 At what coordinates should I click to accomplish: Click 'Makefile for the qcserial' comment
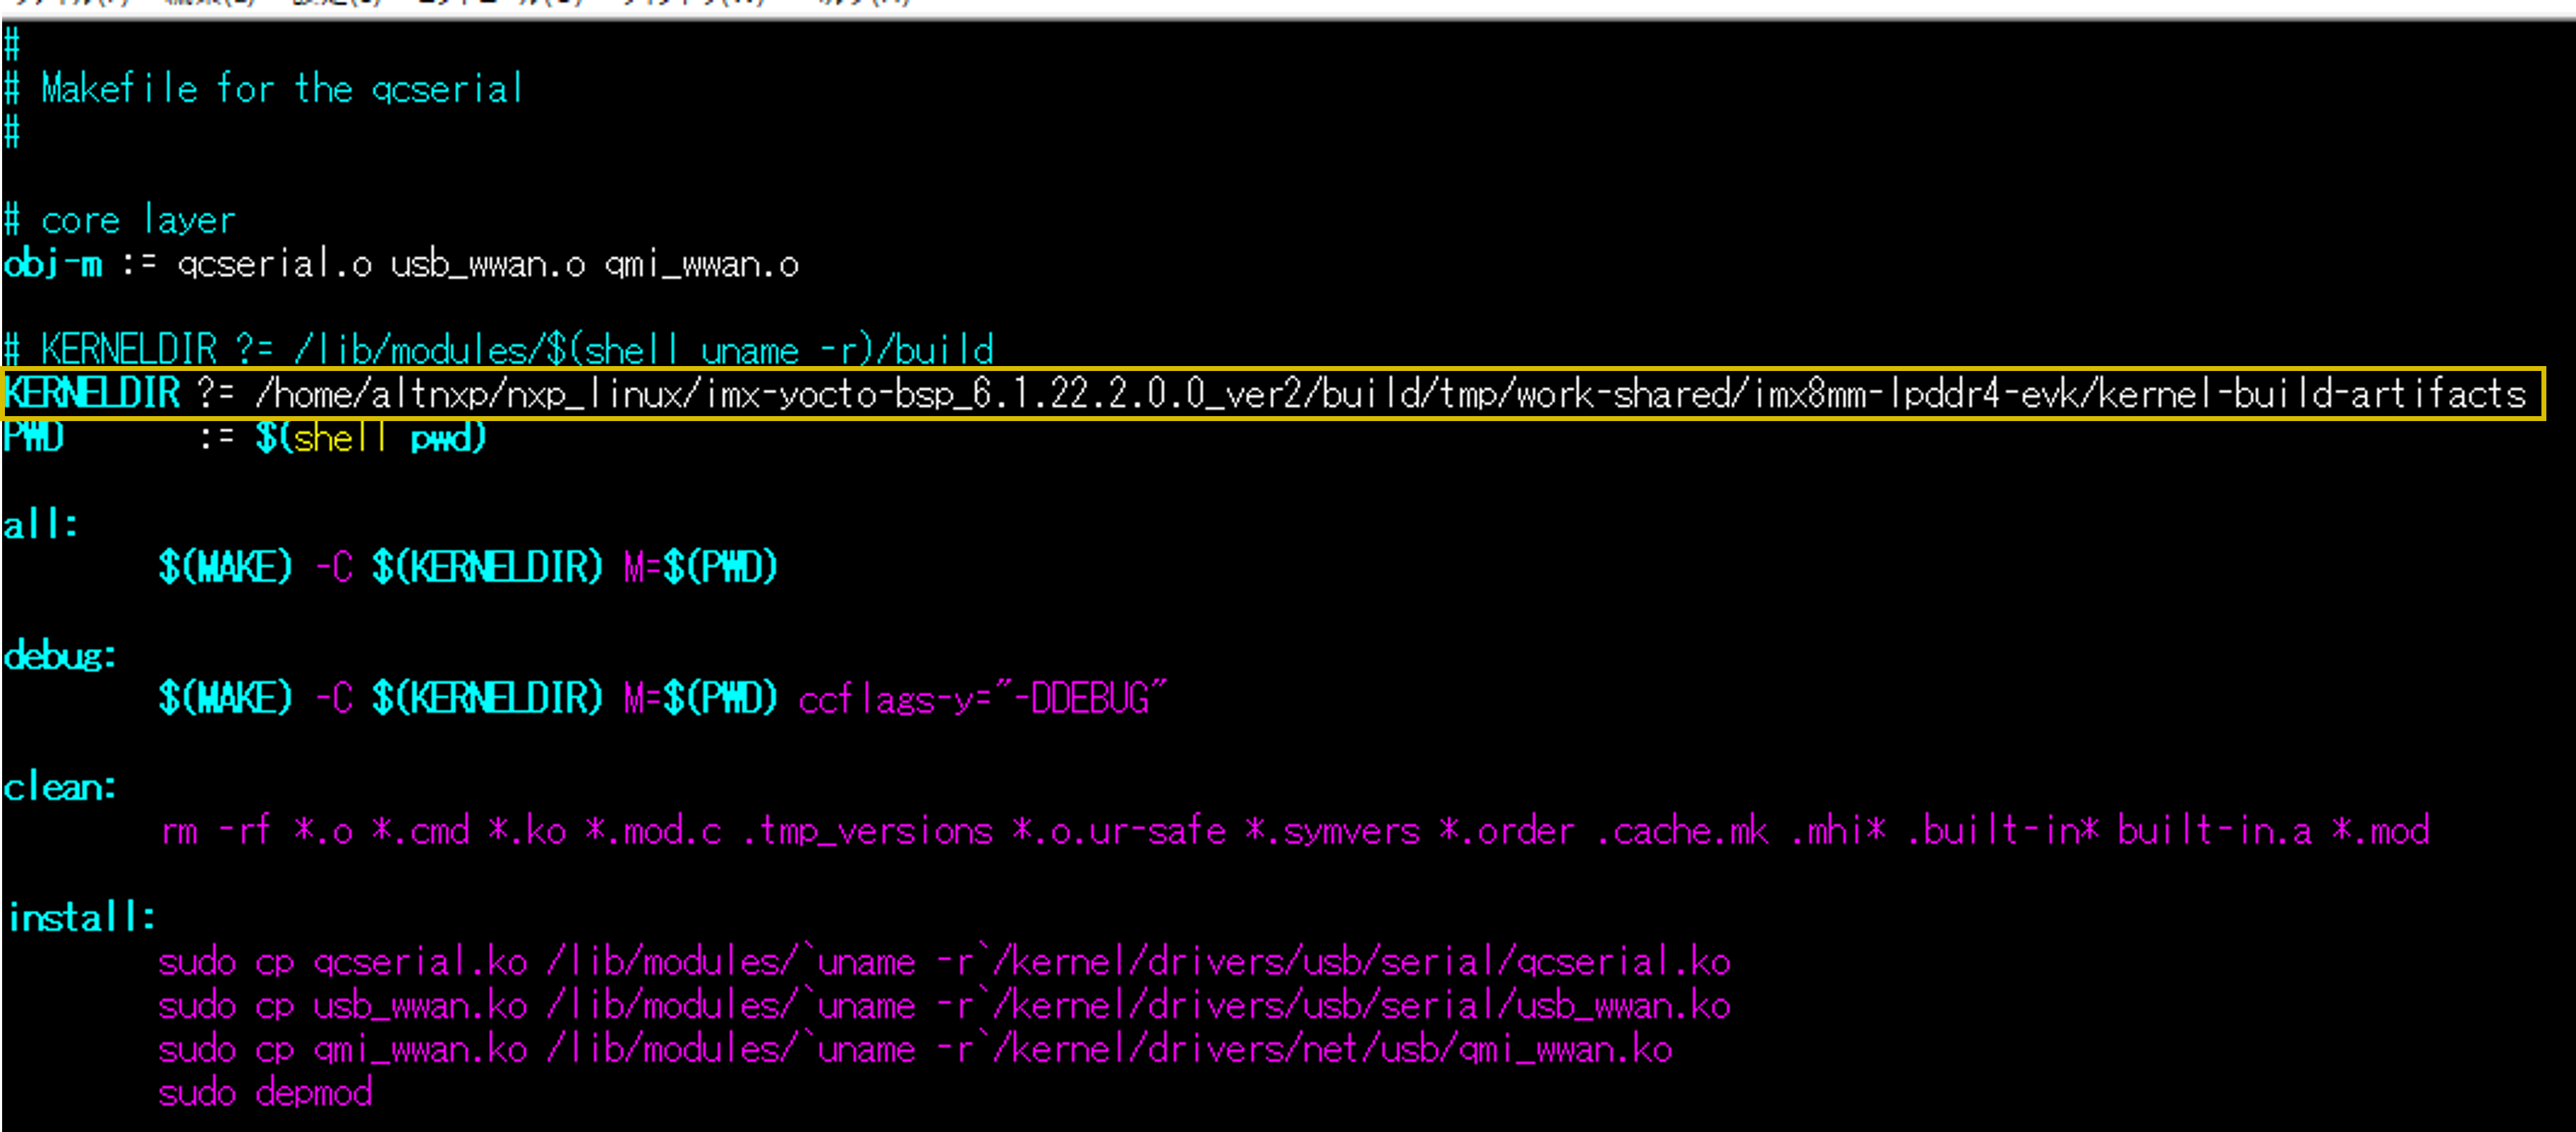[280, 89]
